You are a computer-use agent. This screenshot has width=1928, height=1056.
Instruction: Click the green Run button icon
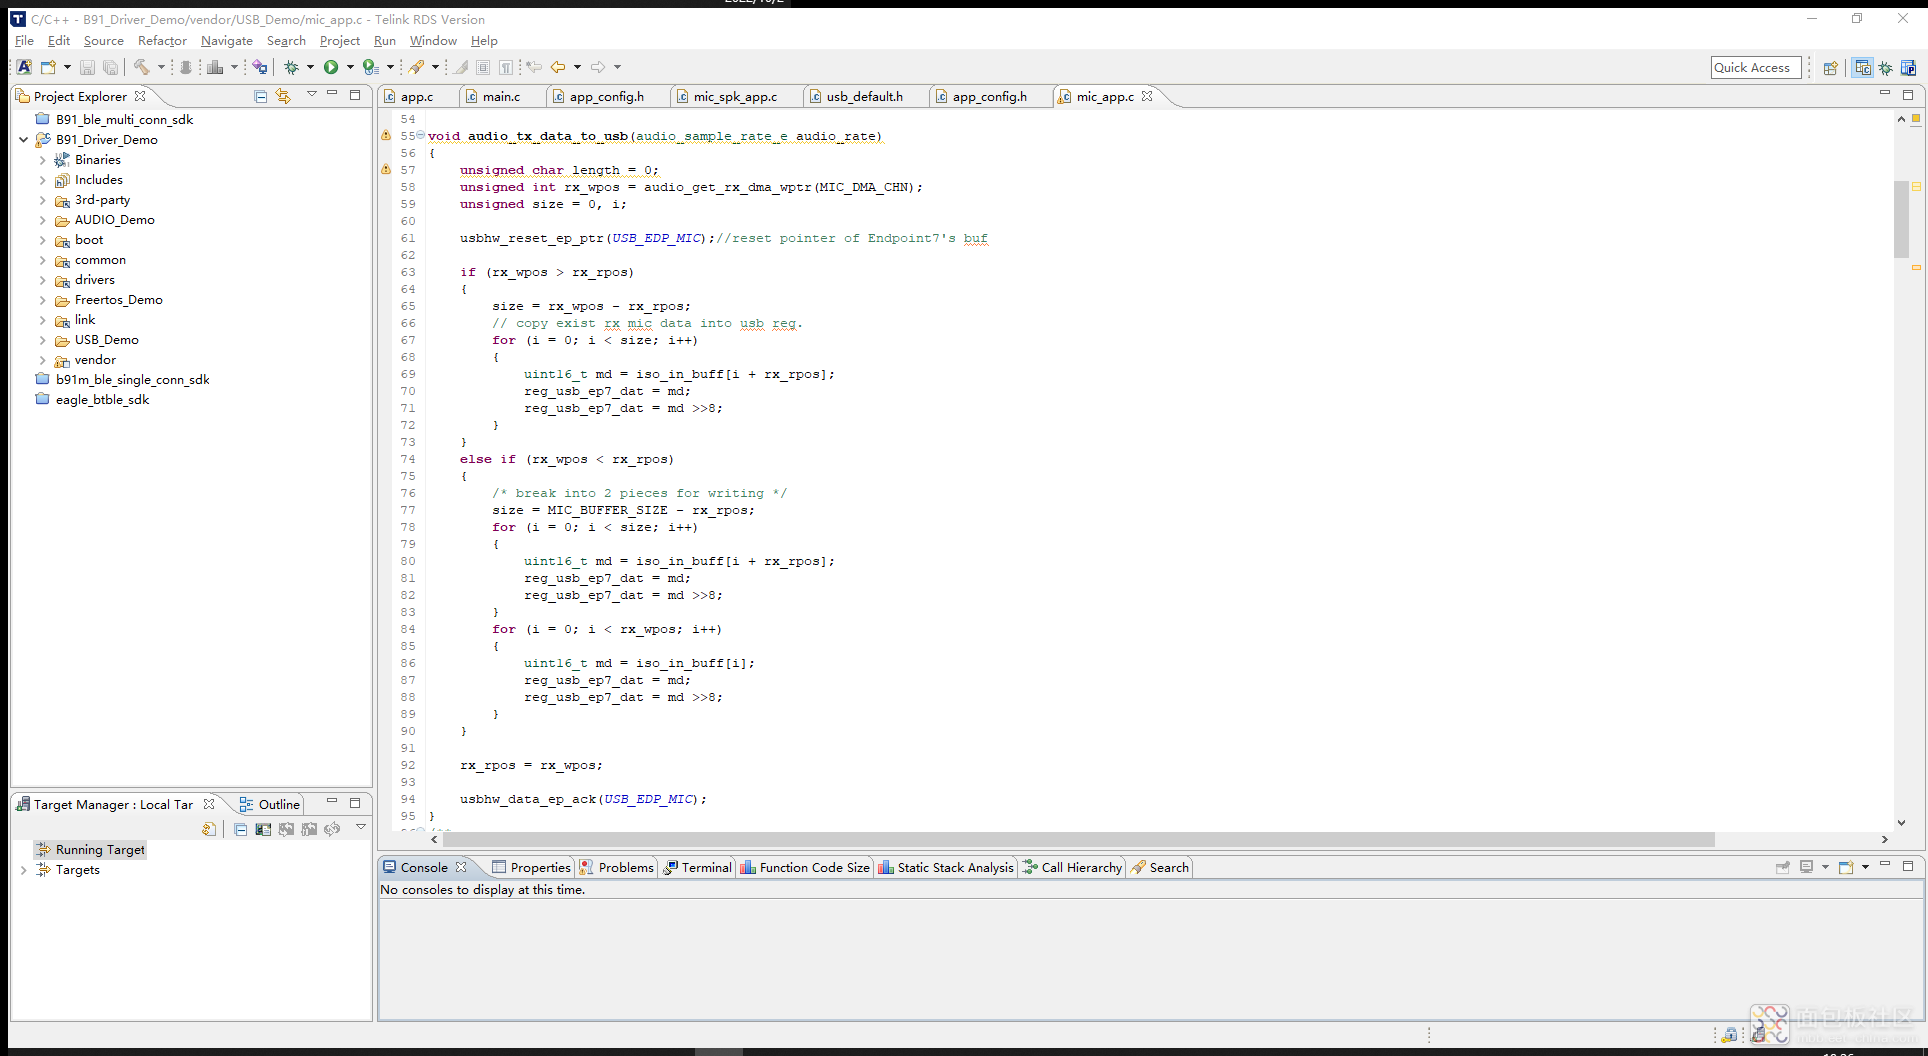[331, 67]
